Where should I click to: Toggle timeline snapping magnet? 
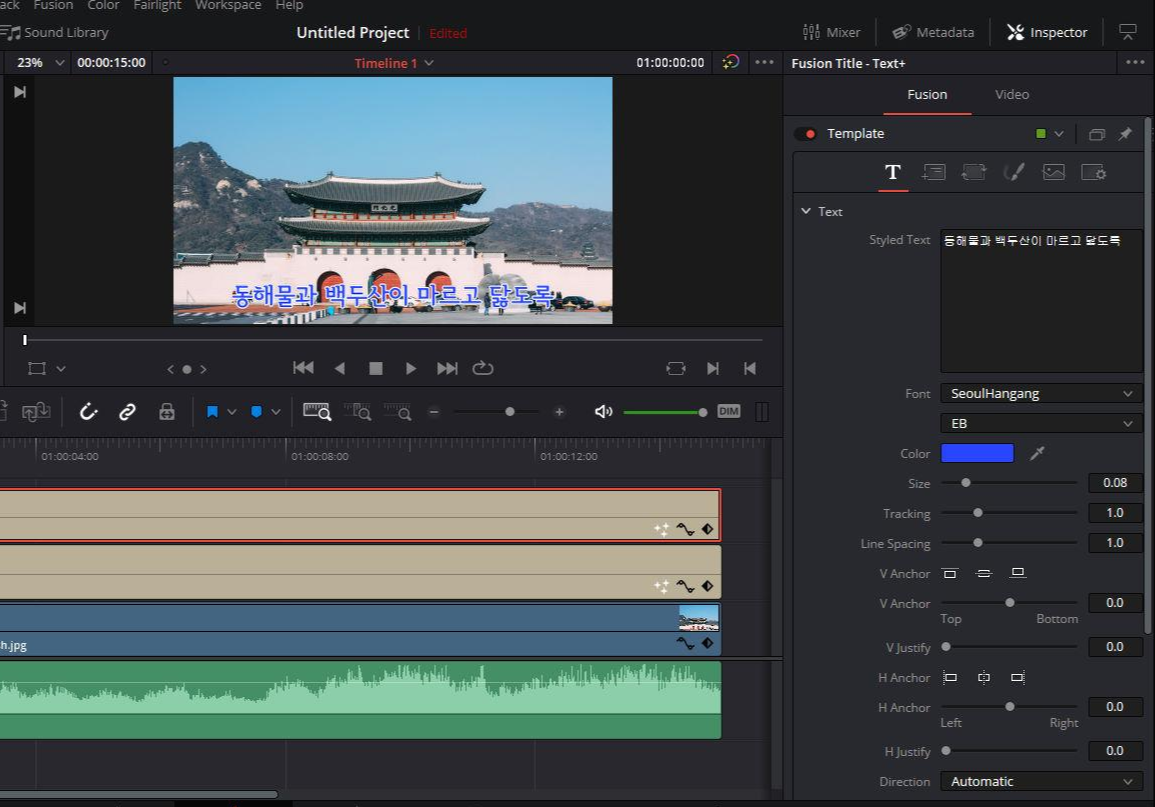[88, 412]
